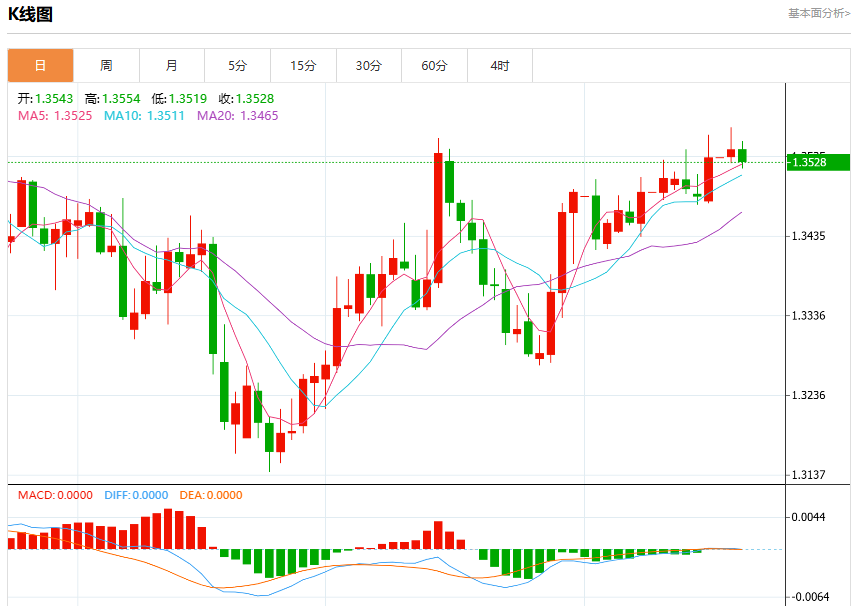Open the 60分 interval tab
The height and width of the screenshot is (606, 855).
(x=435, y=65)
